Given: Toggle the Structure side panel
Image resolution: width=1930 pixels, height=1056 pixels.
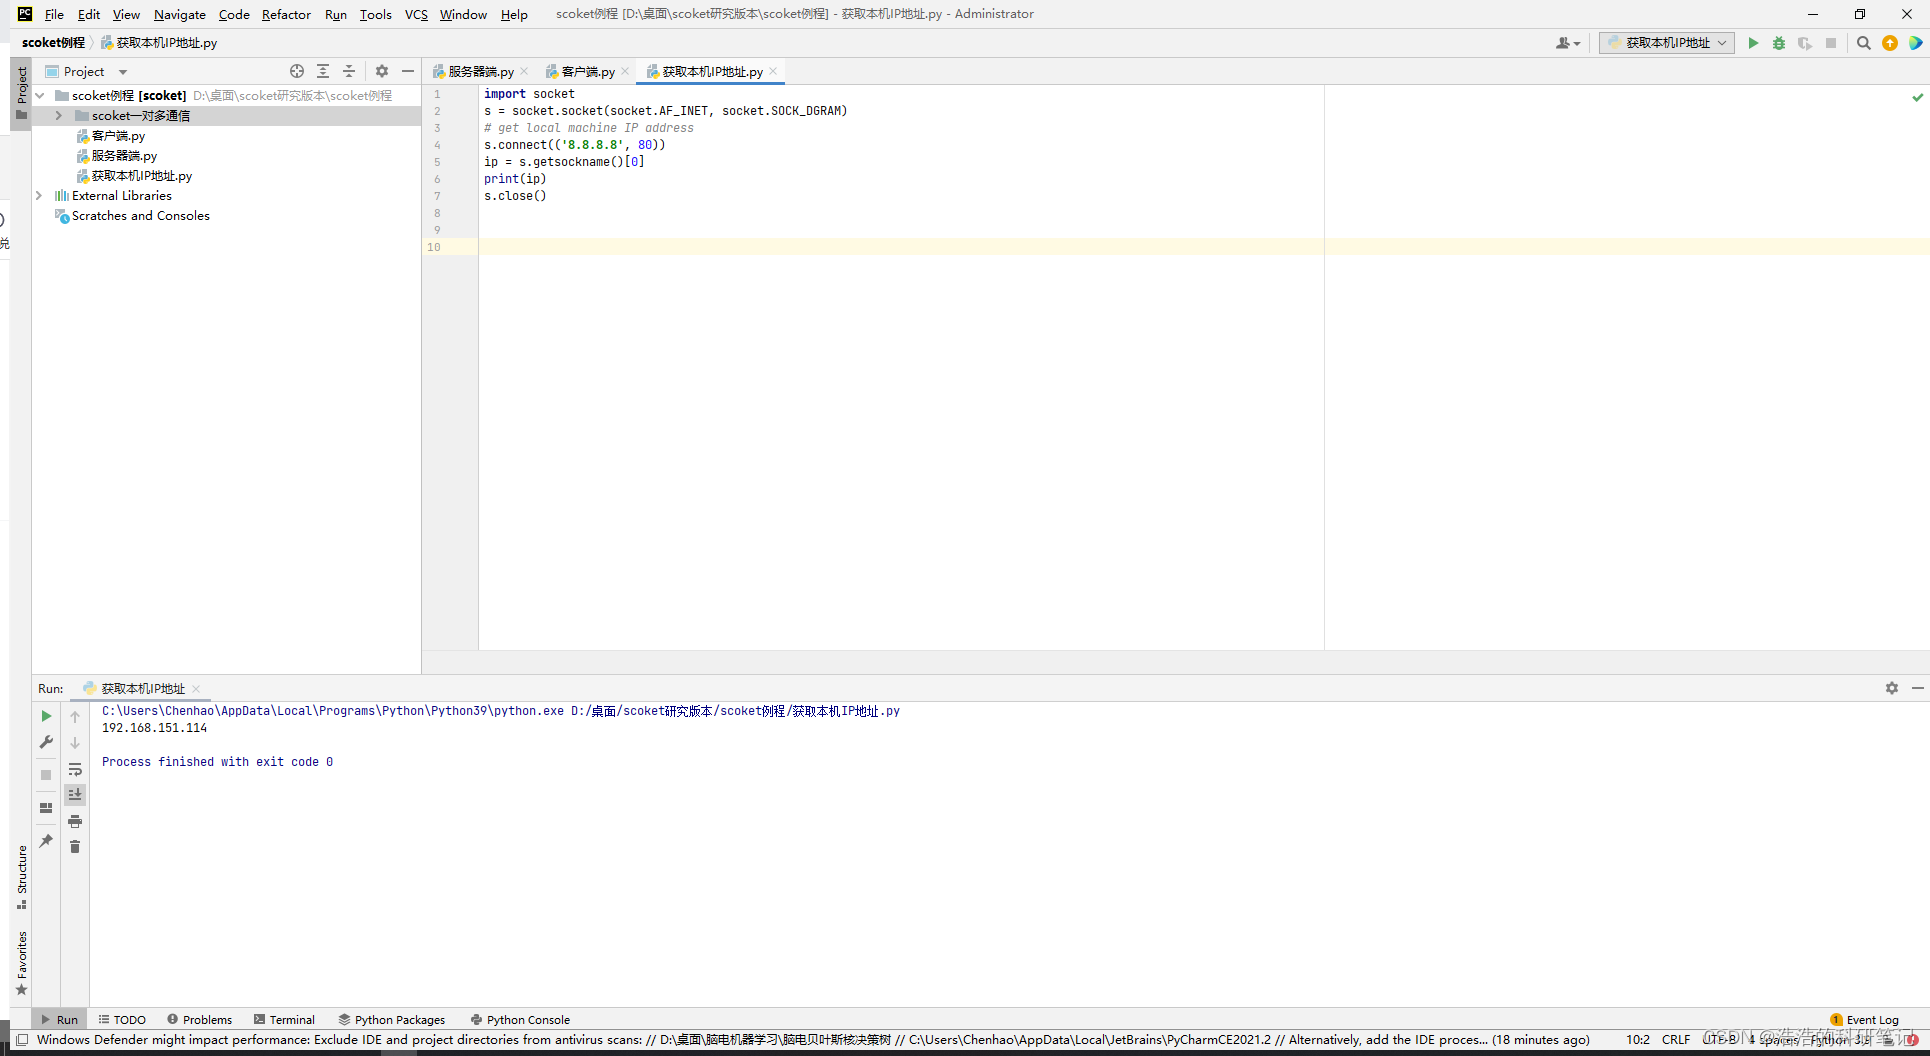Looking at the screenshot, I should click(22, 877).
